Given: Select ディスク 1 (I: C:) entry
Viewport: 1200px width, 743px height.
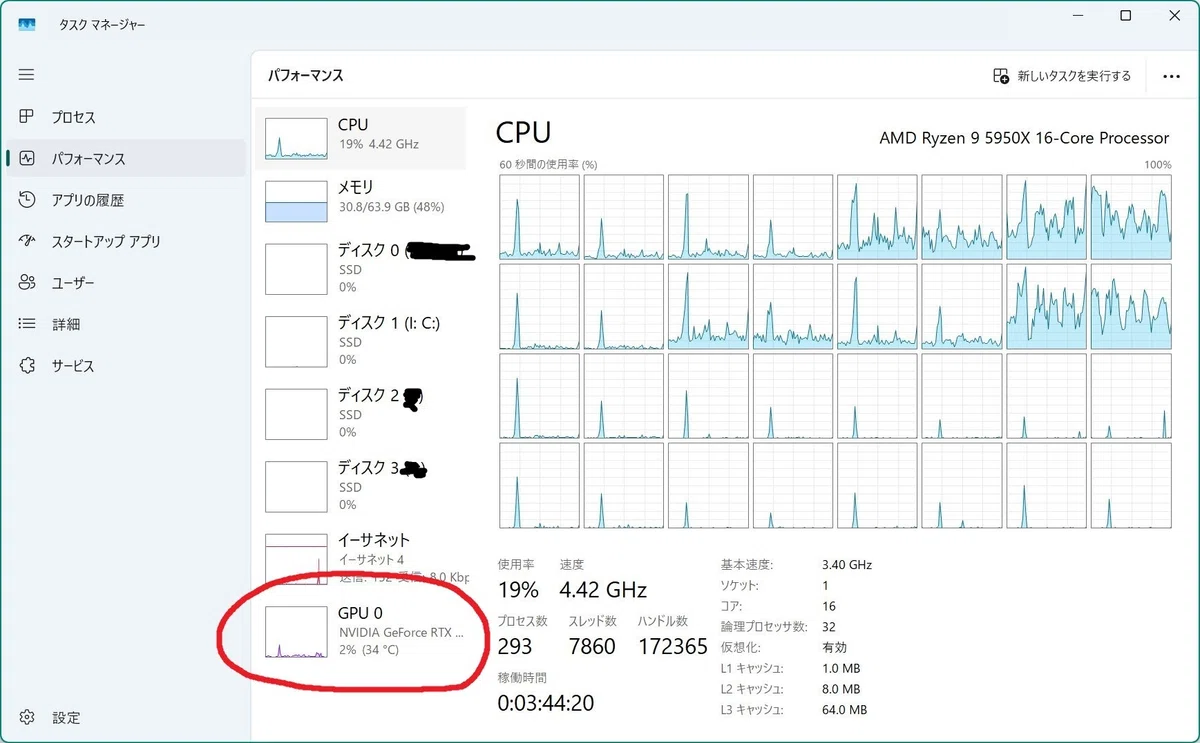Looking at the screenshot, I should (361, 341).
